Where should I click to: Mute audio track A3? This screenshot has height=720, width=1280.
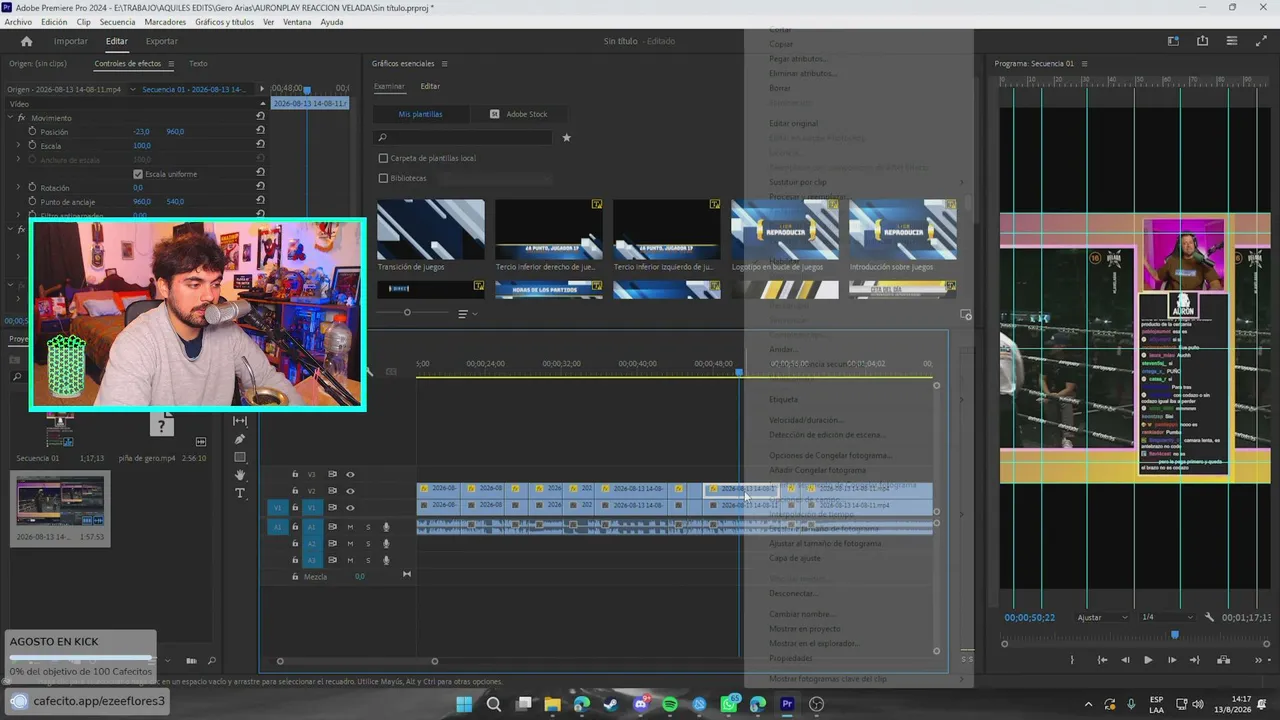pyautogui.click(x=350, y=559)
